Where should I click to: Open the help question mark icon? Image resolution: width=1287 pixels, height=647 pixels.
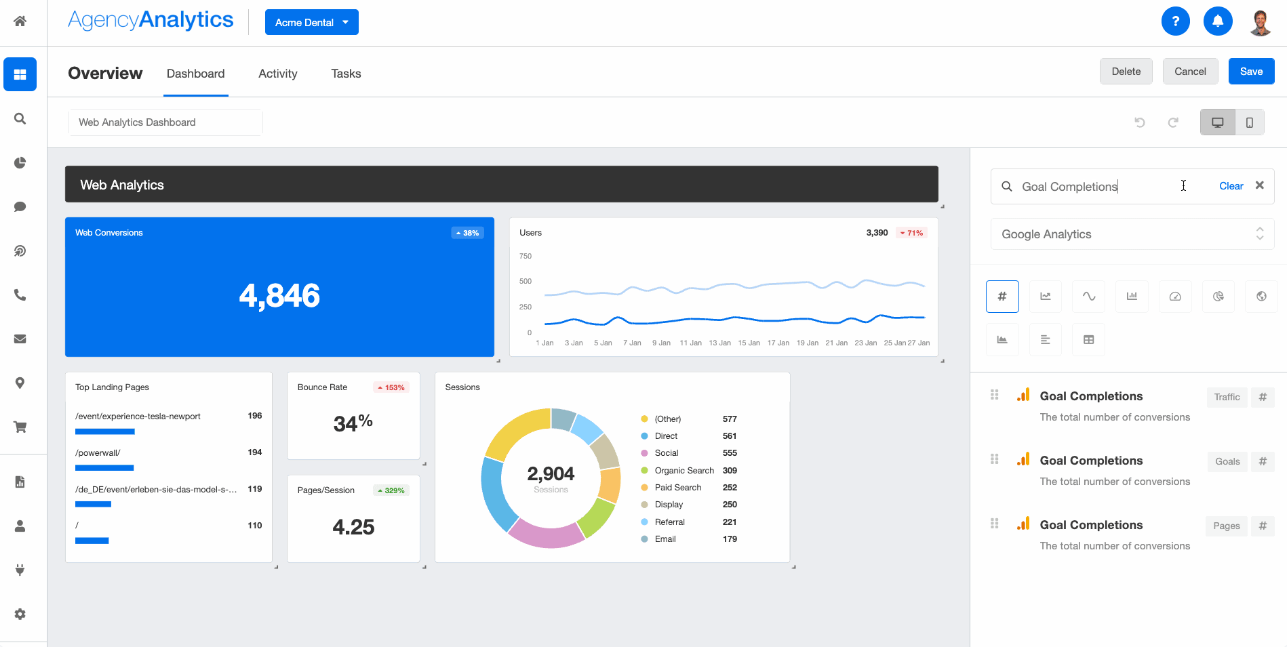coord(1175,21)
